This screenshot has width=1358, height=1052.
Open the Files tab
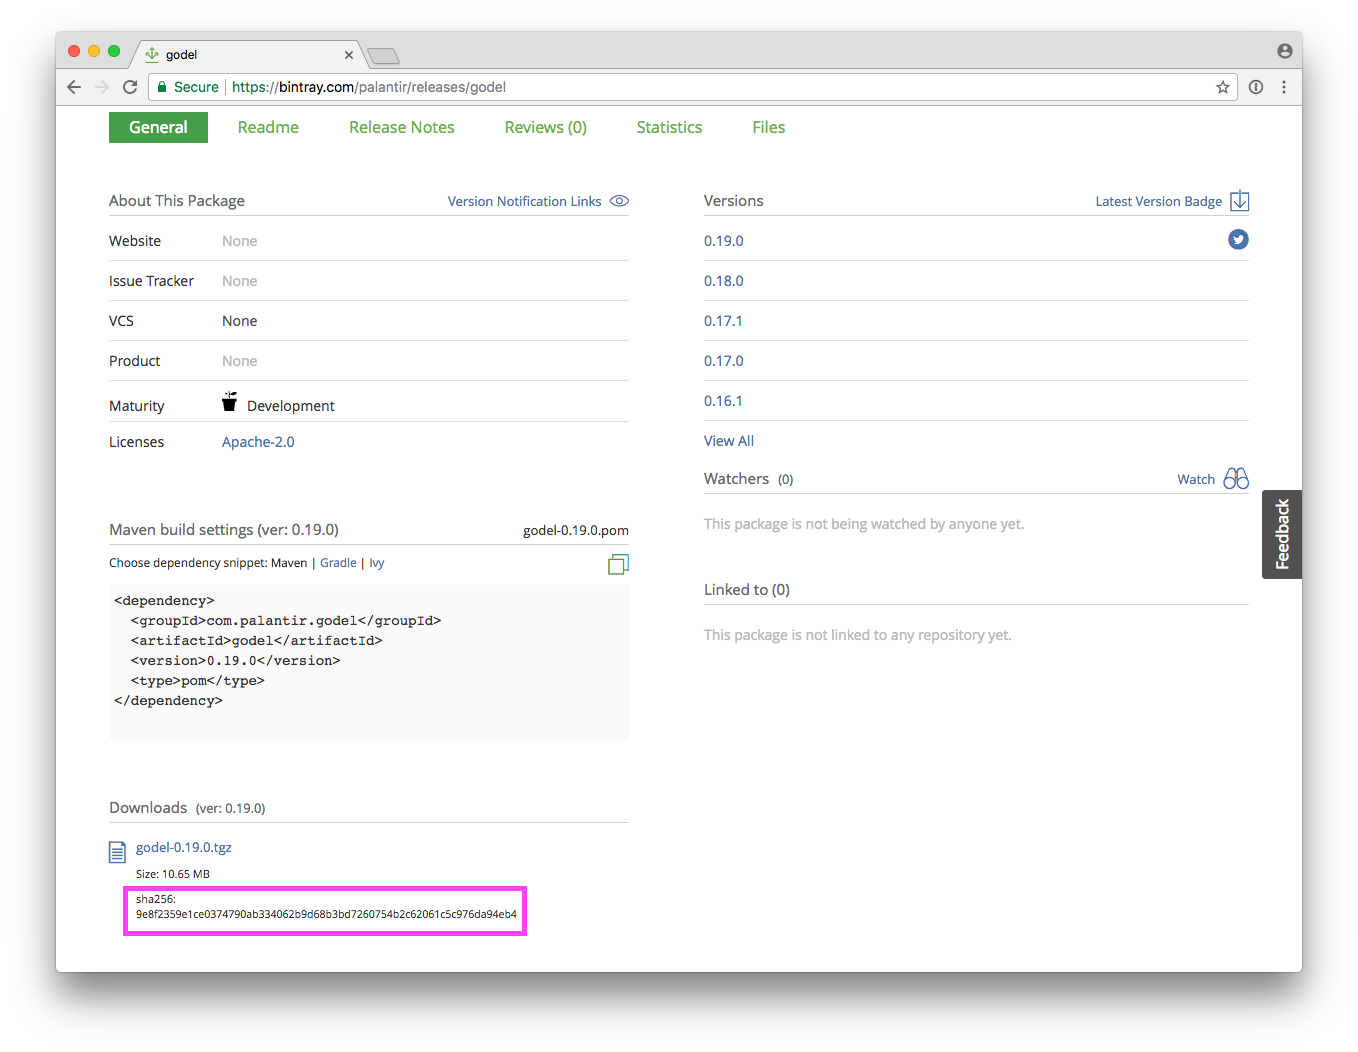click(768, 127)
